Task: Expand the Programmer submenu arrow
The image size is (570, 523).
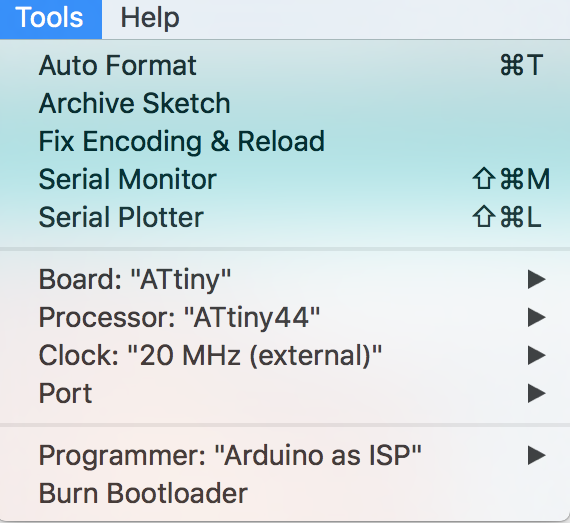Action: [x=536, y=455]
